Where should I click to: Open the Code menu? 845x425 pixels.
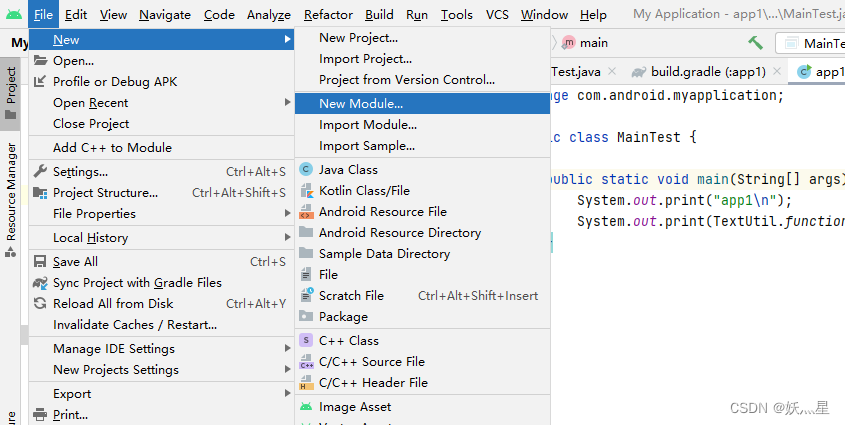click(x=219, y=15)
